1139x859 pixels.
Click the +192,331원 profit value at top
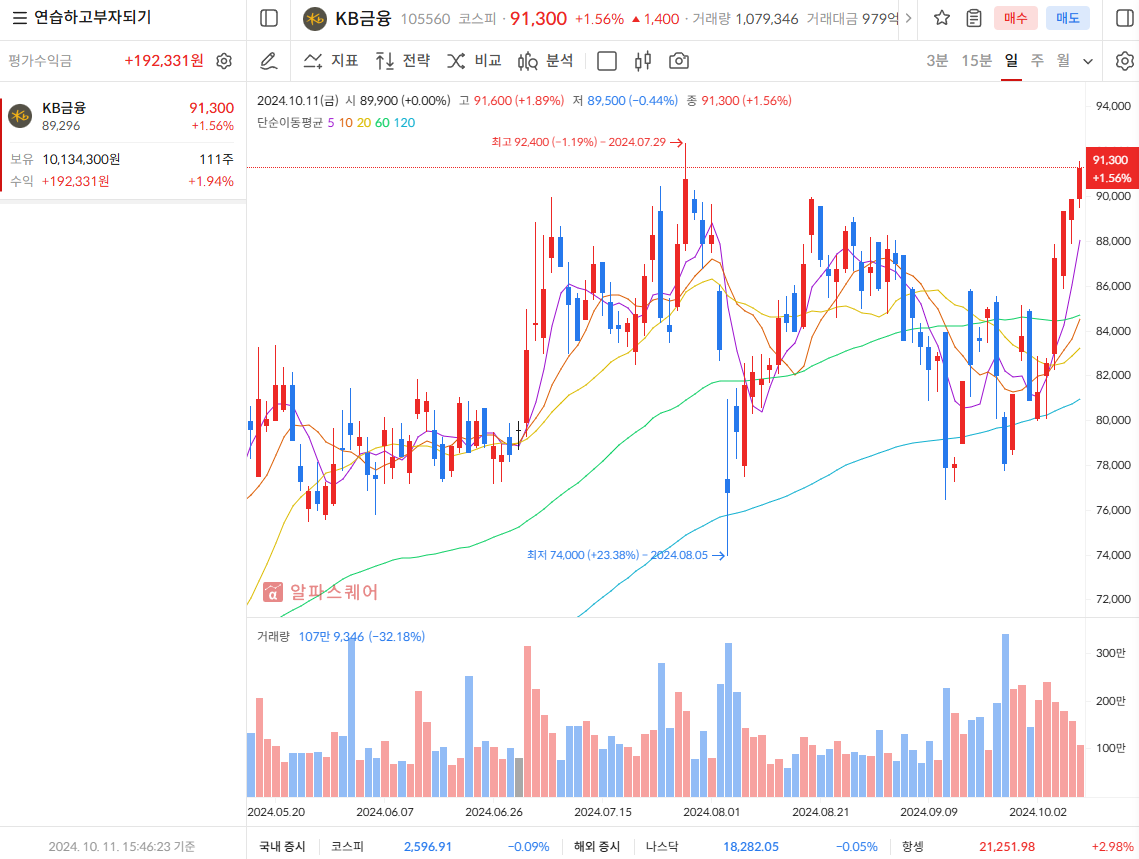164,61
